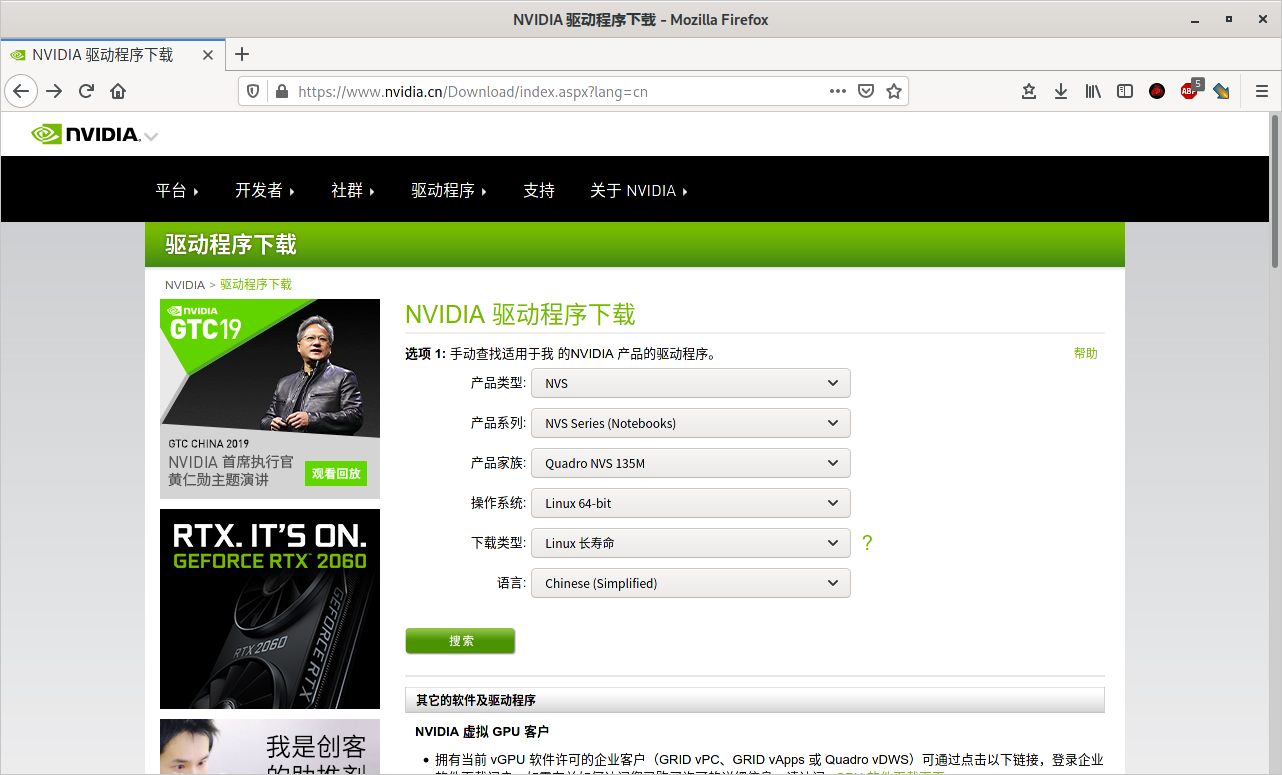Screen dimensions: 1282x775
Task: Expand the arrow beside NVIDIA logo
Action: point(151,137)
